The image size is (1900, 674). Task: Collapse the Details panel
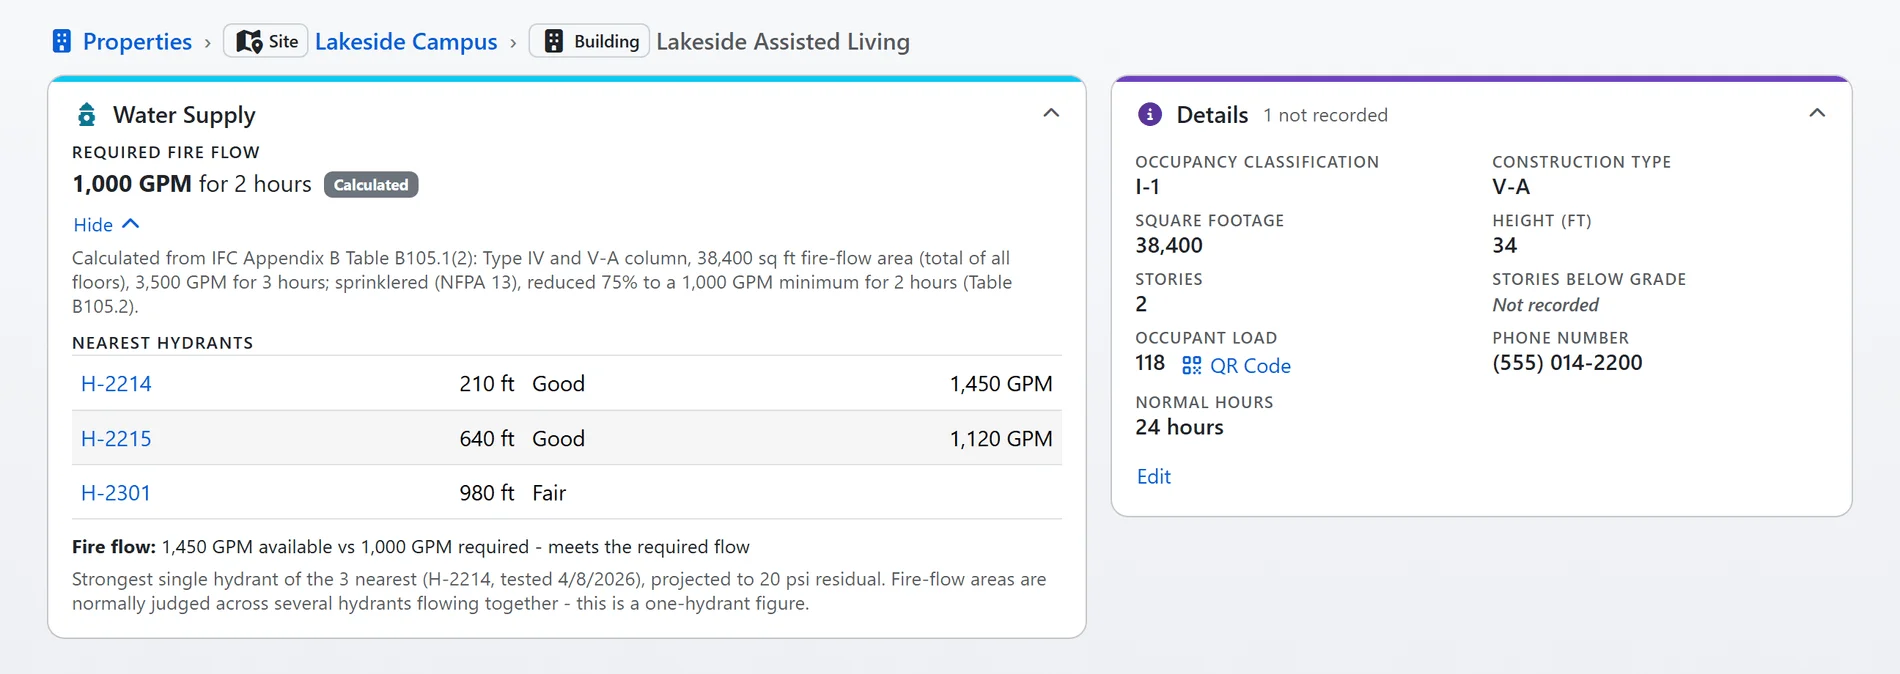pyautogui.click(x=1817, y=113)
